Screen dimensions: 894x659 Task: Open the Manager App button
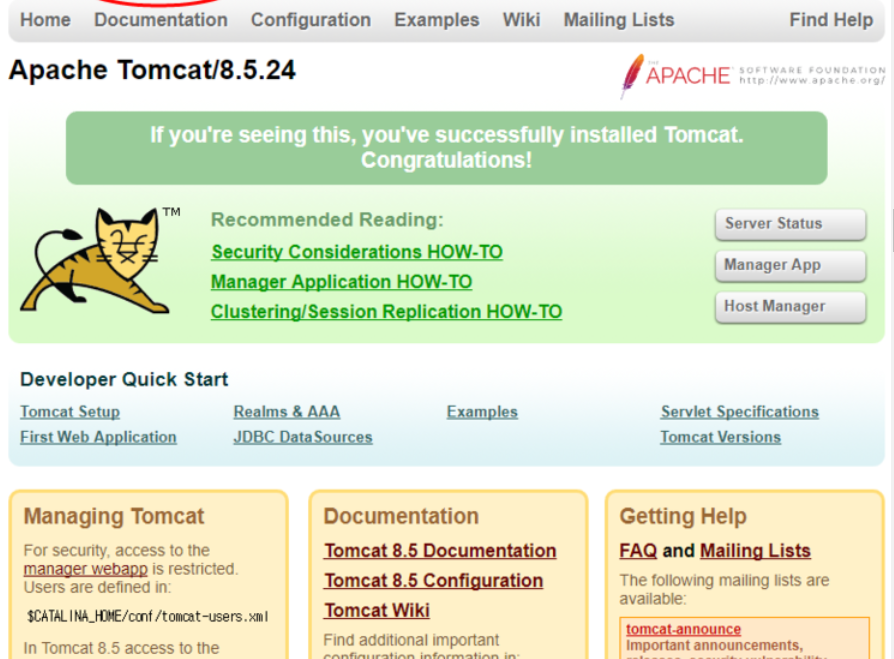(791, 266)
